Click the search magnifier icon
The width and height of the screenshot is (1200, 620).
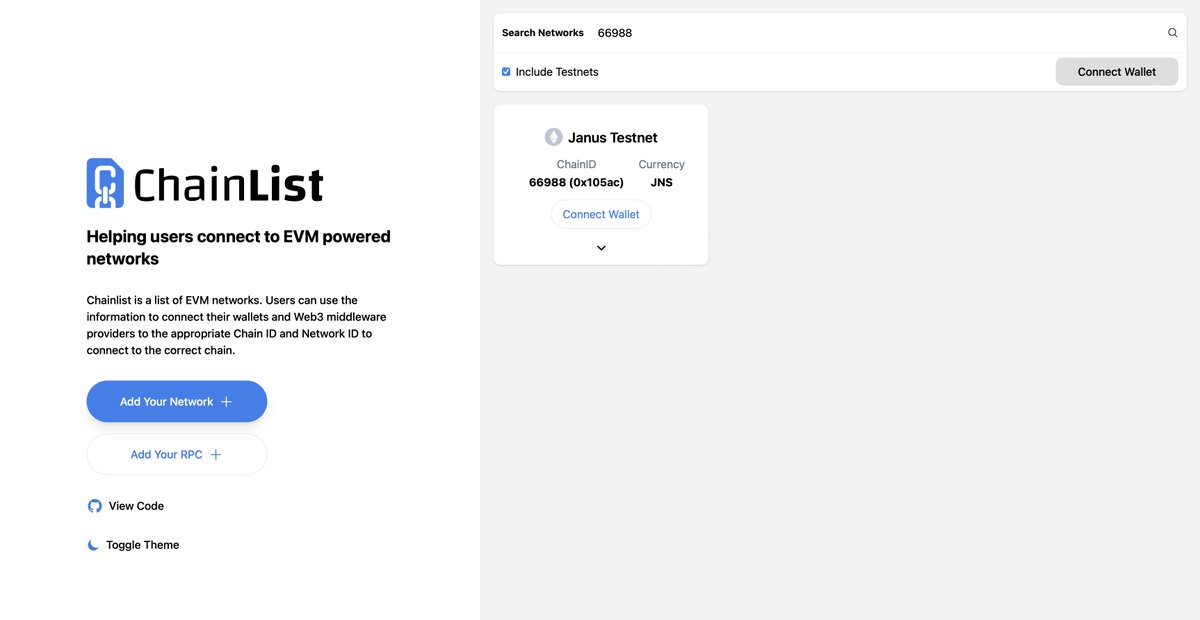[x=1173, y=33]
